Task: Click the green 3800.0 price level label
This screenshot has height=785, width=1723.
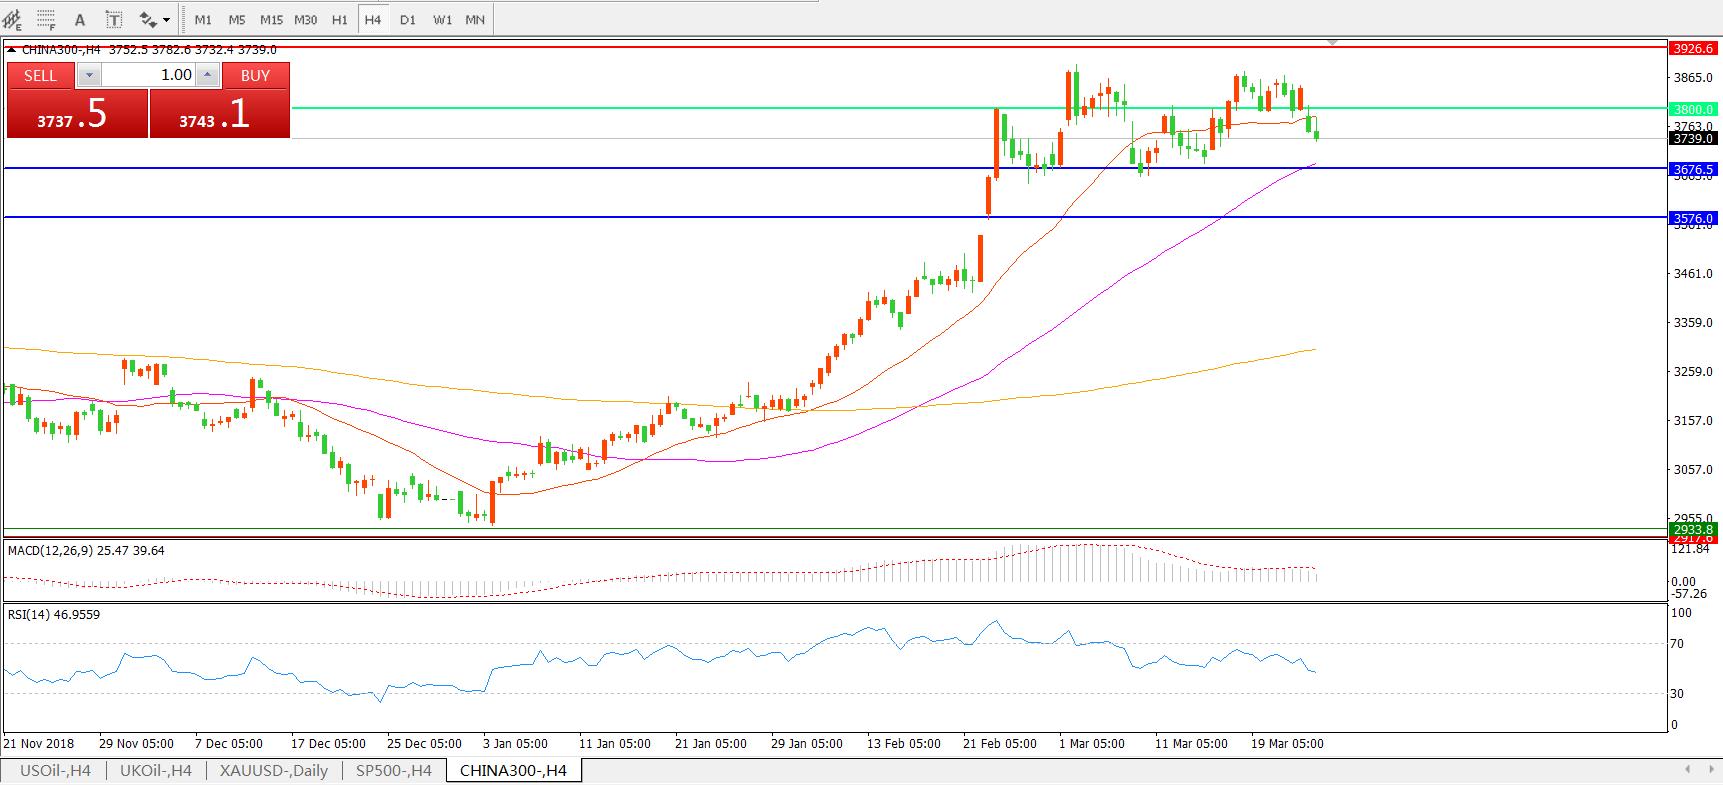Action: pyautogui.click(x=1692, y=109)
